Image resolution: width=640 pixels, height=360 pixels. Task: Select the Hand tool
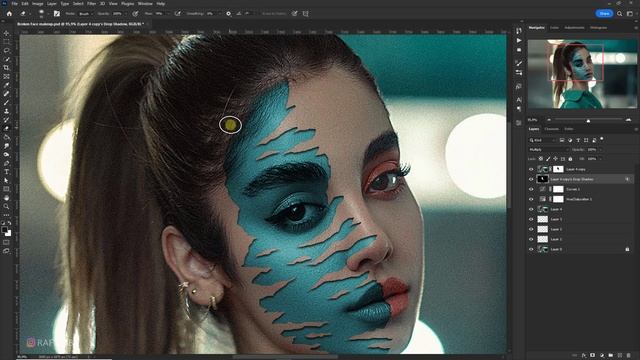point(6,198)
